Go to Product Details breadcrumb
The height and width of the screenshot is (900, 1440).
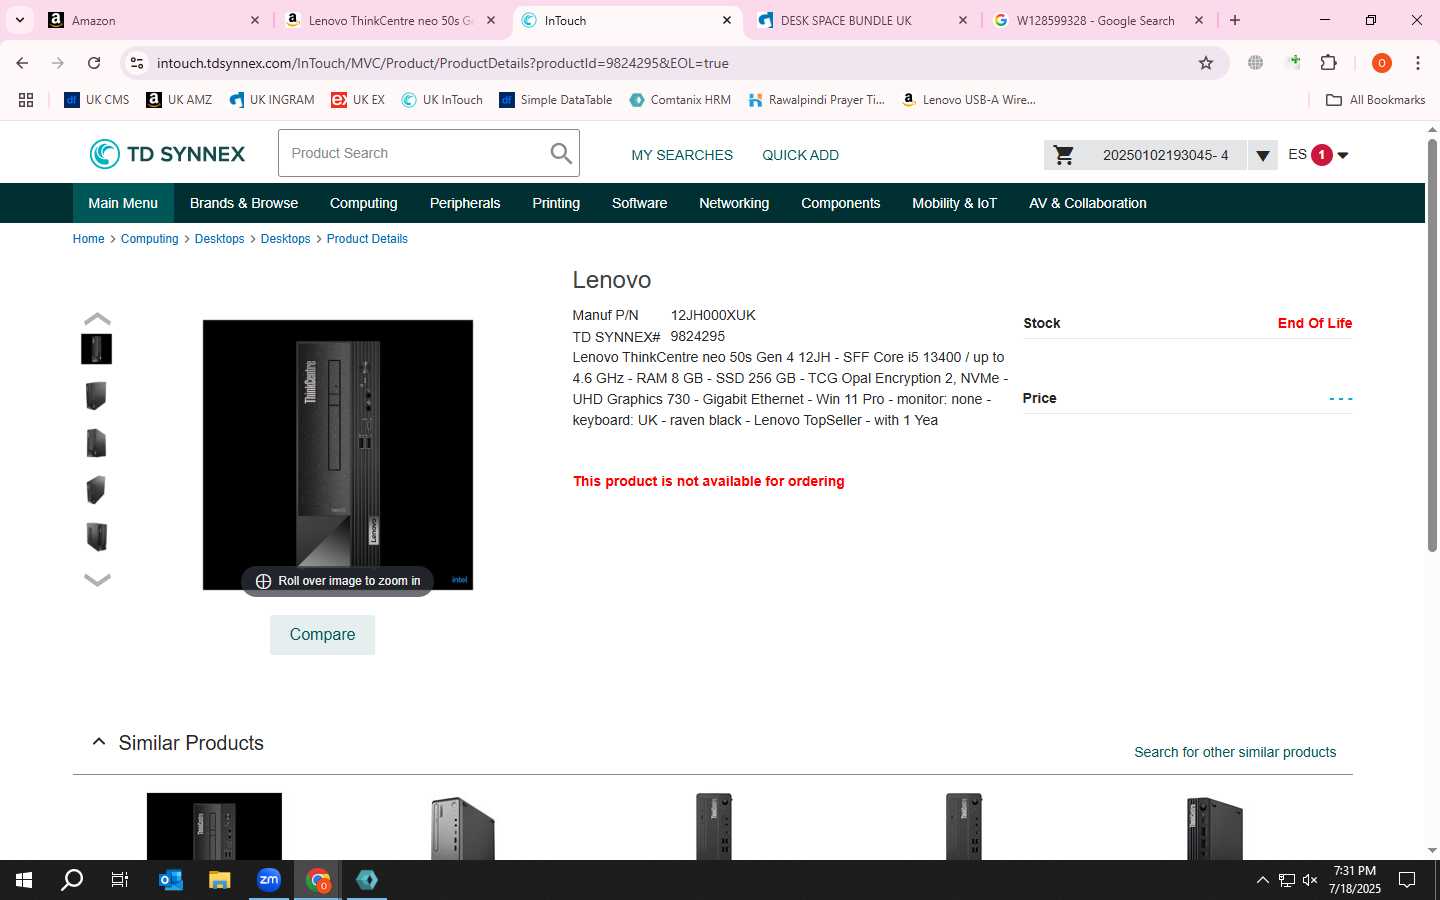point(367,239)
